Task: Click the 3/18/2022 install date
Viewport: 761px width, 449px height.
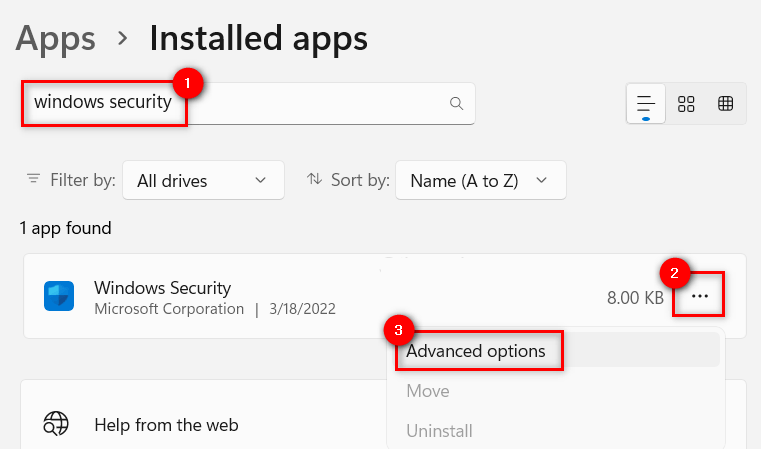Action: (302, 309)
